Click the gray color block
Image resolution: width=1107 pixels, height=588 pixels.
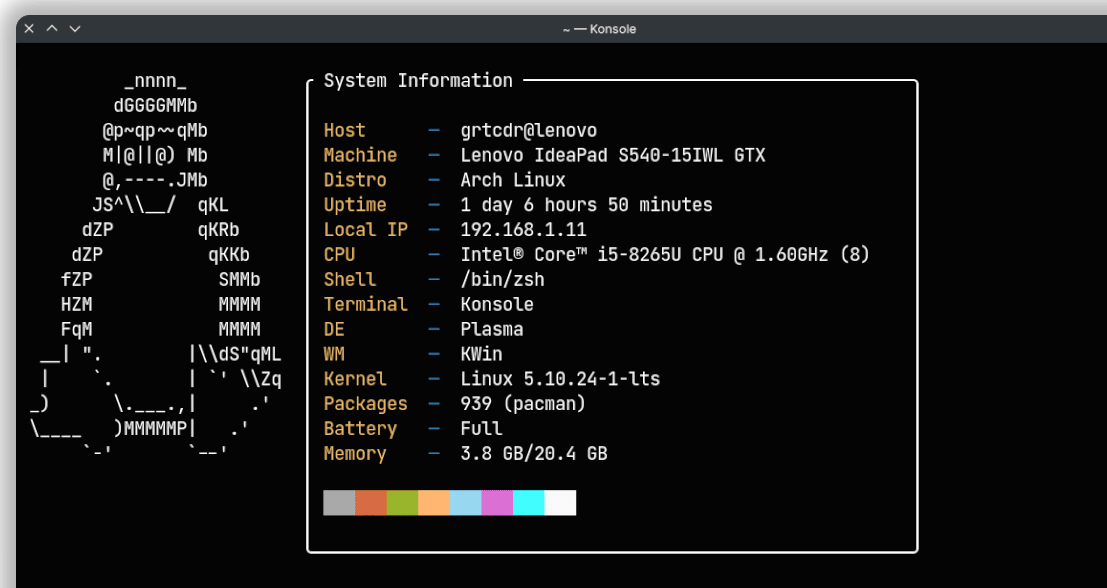tap(339, 503)
